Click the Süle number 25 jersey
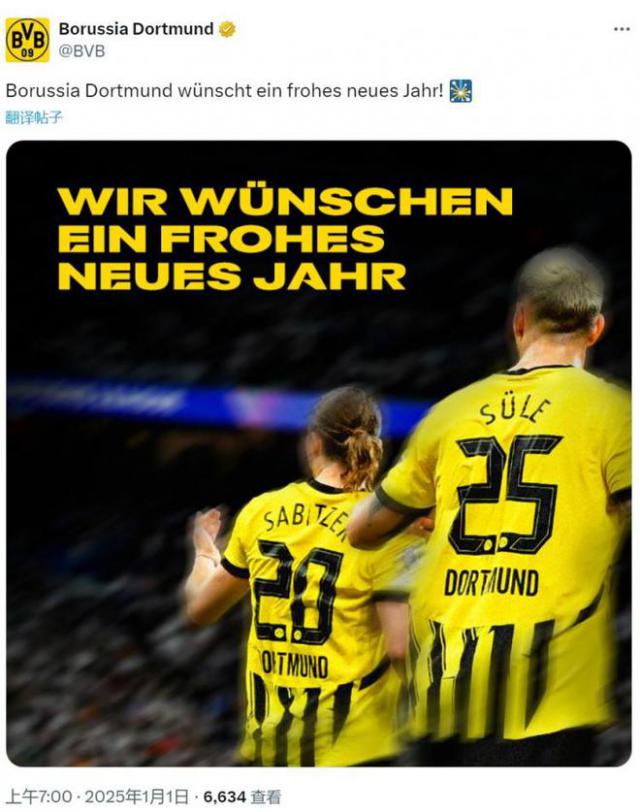Image resolution: width=640 pixels, height=812 pixels. 510,554
